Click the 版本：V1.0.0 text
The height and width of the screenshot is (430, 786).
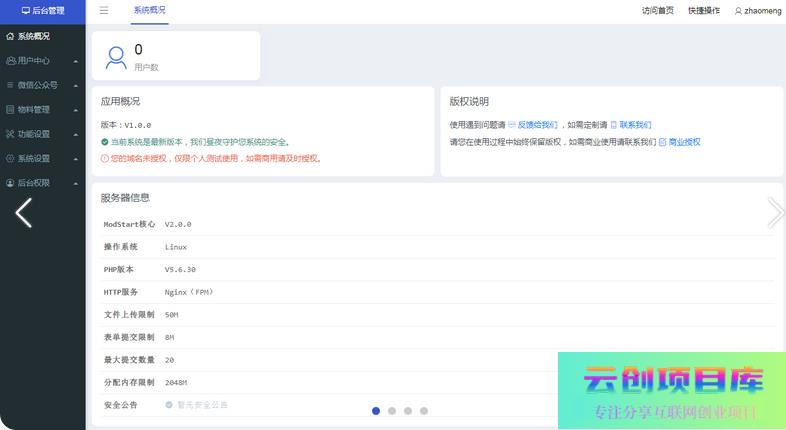point(126,125)
